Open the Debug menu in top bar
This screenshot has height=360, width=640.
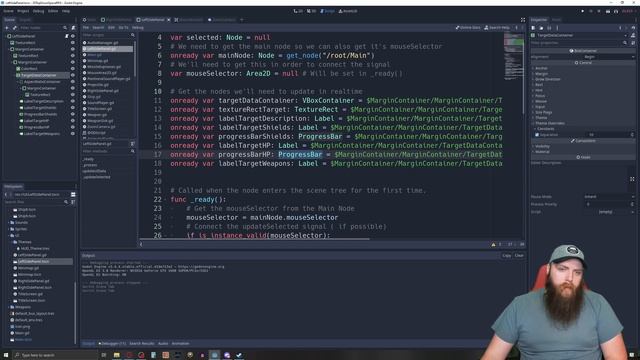38,11
